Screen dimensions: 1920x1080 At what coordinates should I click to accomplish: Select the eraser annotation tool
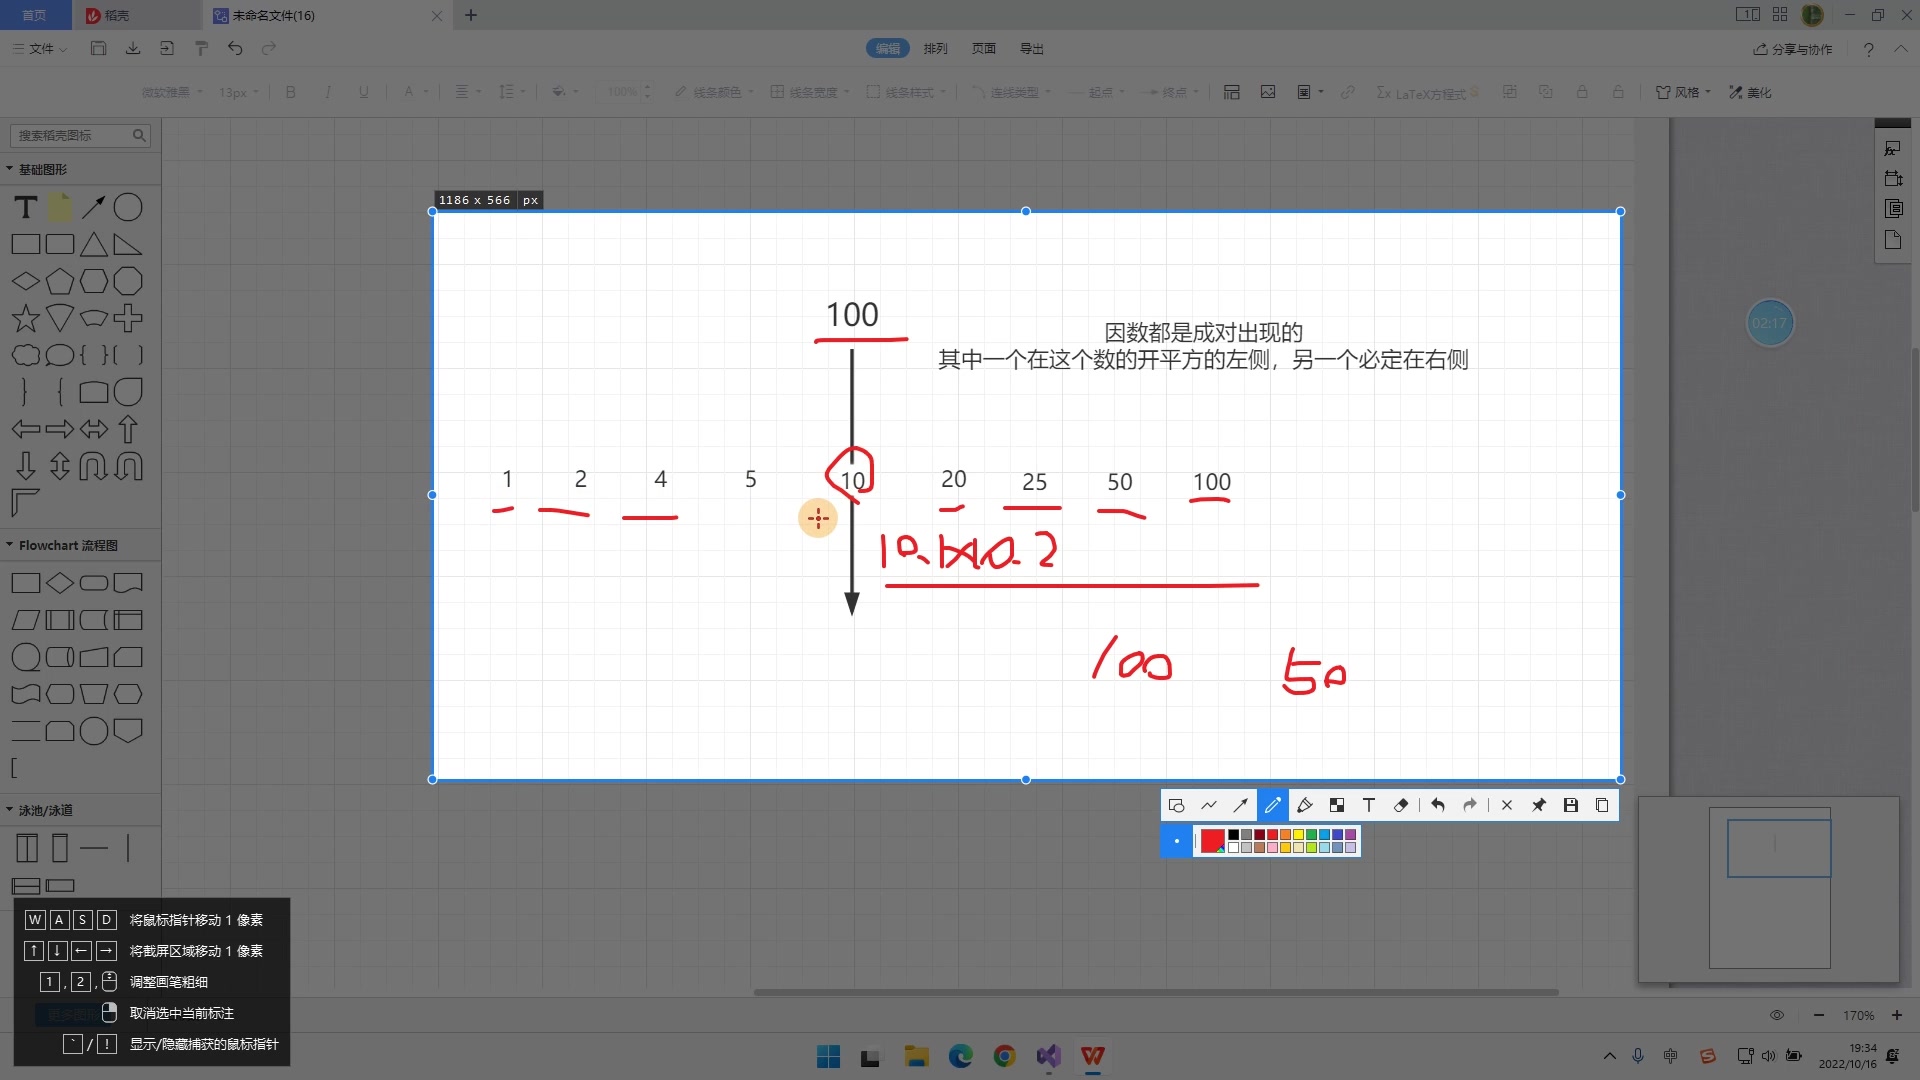1401,805
